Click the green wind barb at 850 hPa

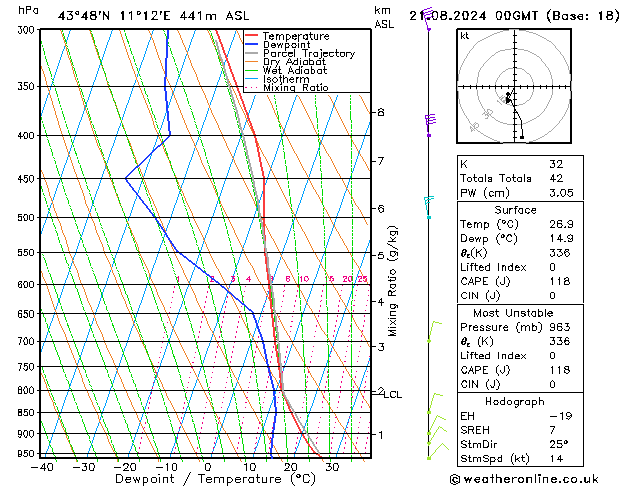click(x=435, y=403)
